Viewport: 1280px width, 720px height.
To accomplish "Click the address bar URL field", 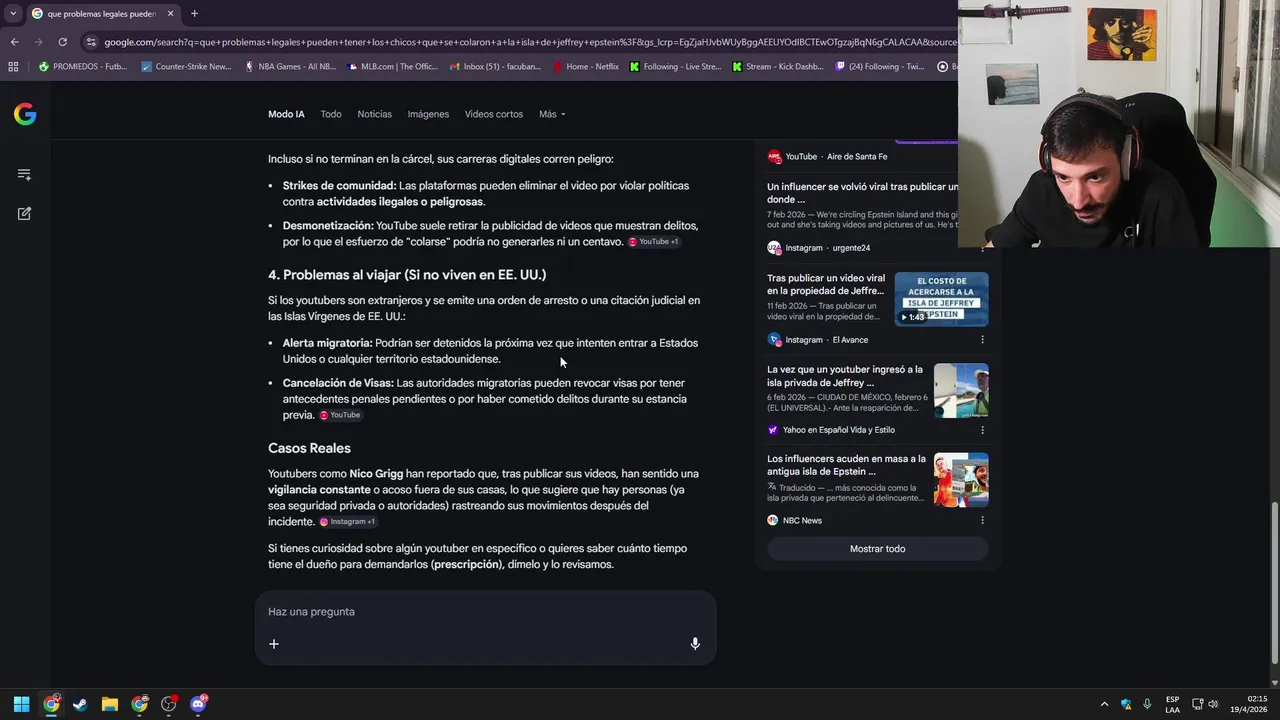I will (x=530, y=42).
